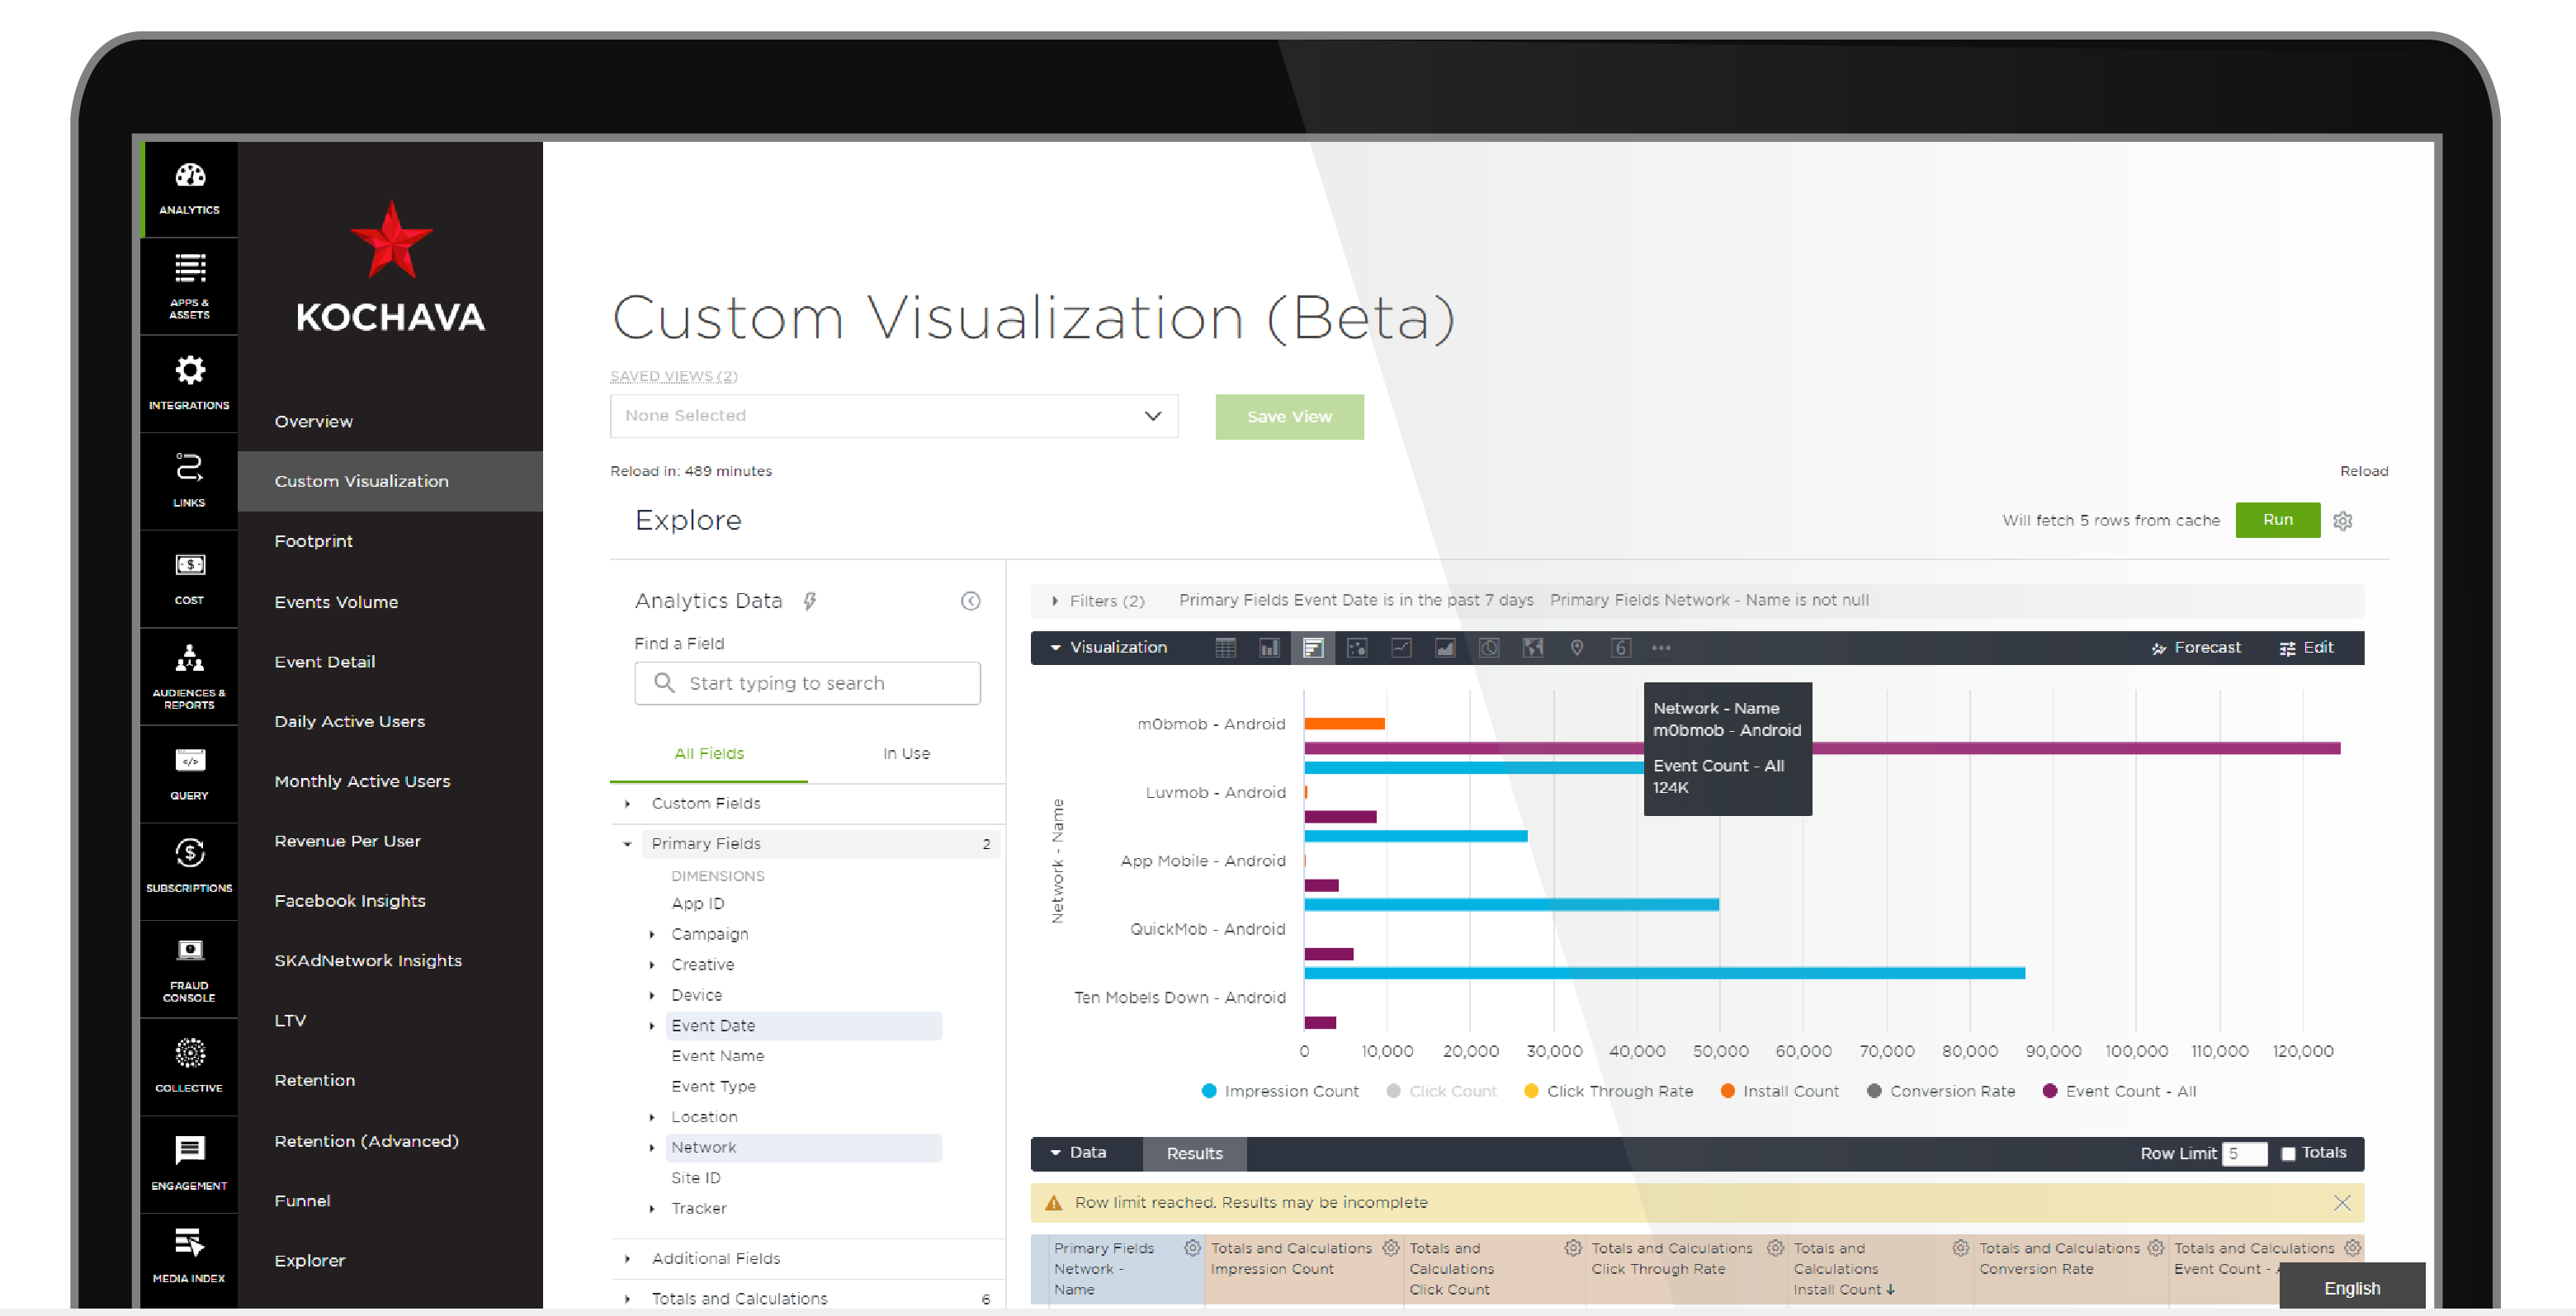Viewport: 2576px width, 1316px height.
Task: Toggle Install Count legend series
Action: tap(1780, 1091)
